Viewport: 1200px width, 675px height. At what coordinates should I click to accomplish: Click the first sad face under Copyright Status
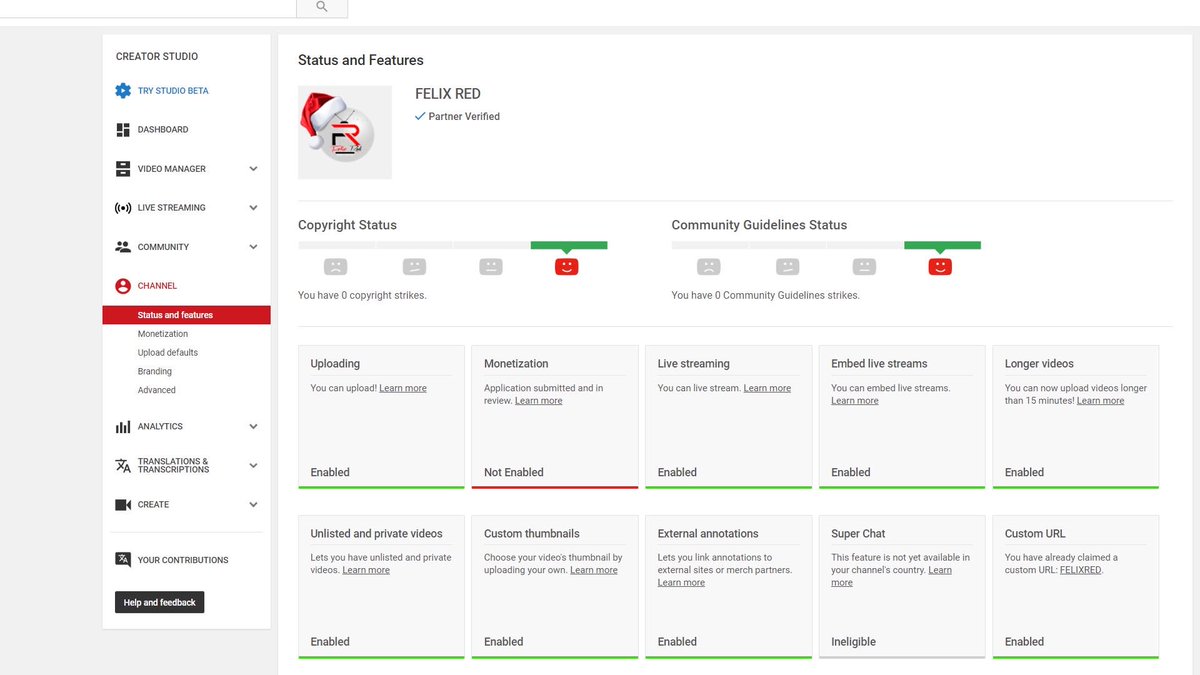coord(335,267)
